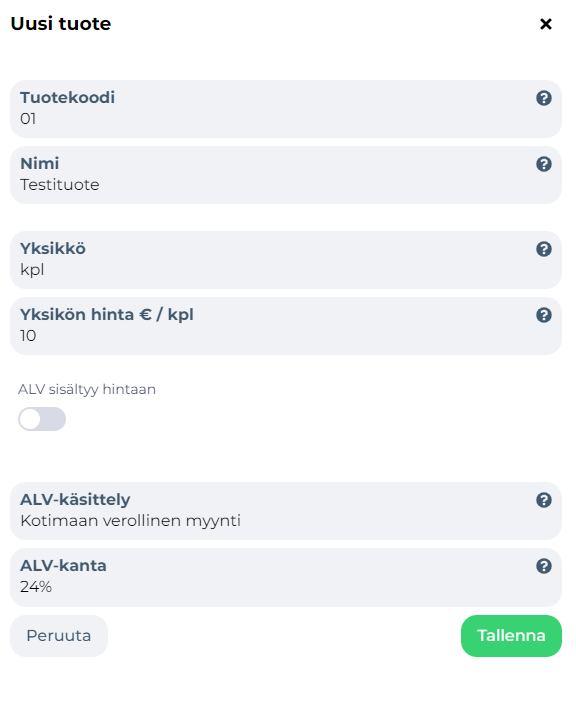Save product with Tallenna button
The width and height of the screenshot is (576, 704).
pos(511,636)
